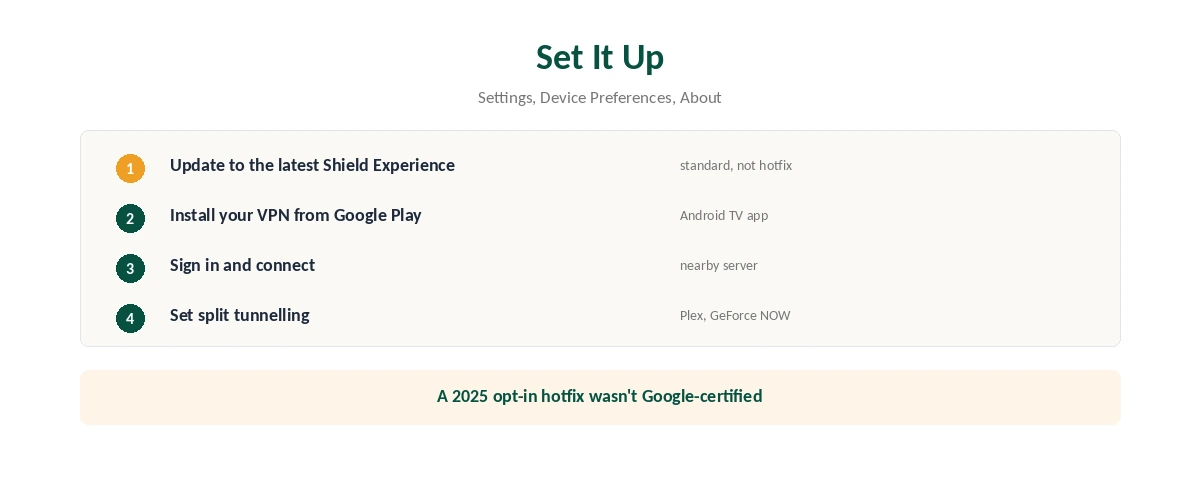Click the 'Settings, Device Preferences, About' subtitle
Screen dimensions: 1200x500
[600, 97]
